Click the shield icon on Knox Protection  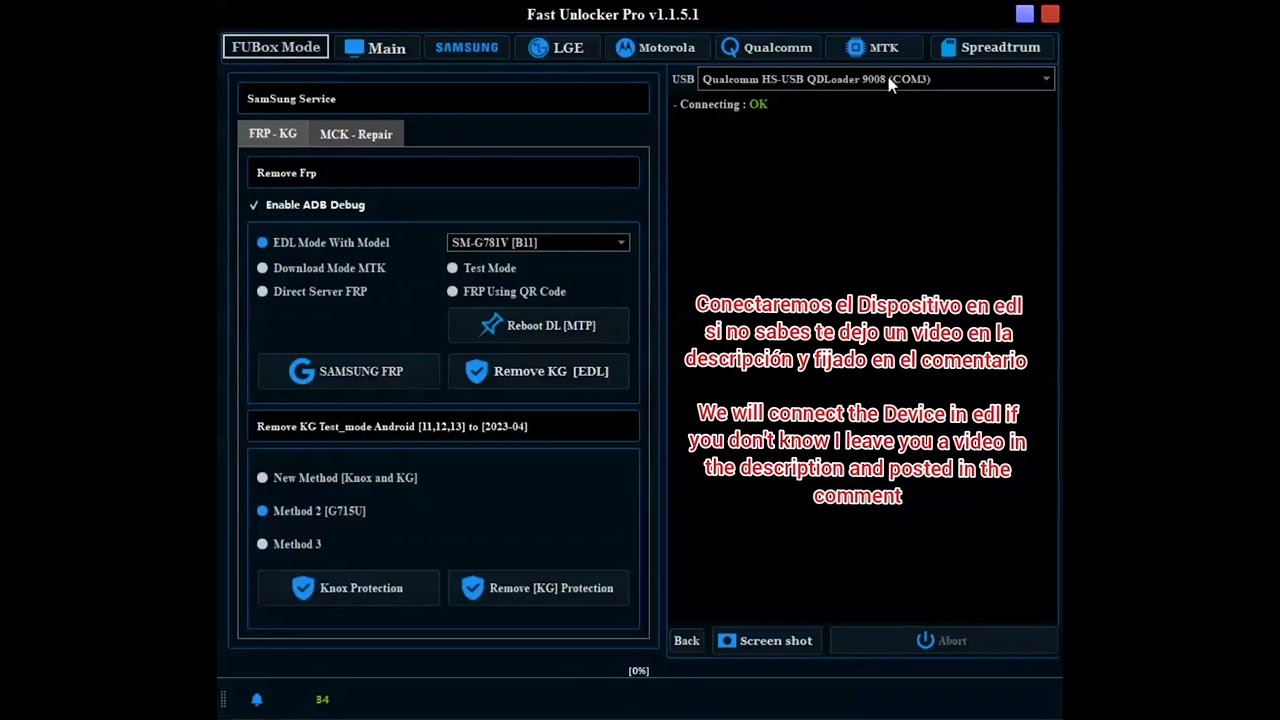303,588
